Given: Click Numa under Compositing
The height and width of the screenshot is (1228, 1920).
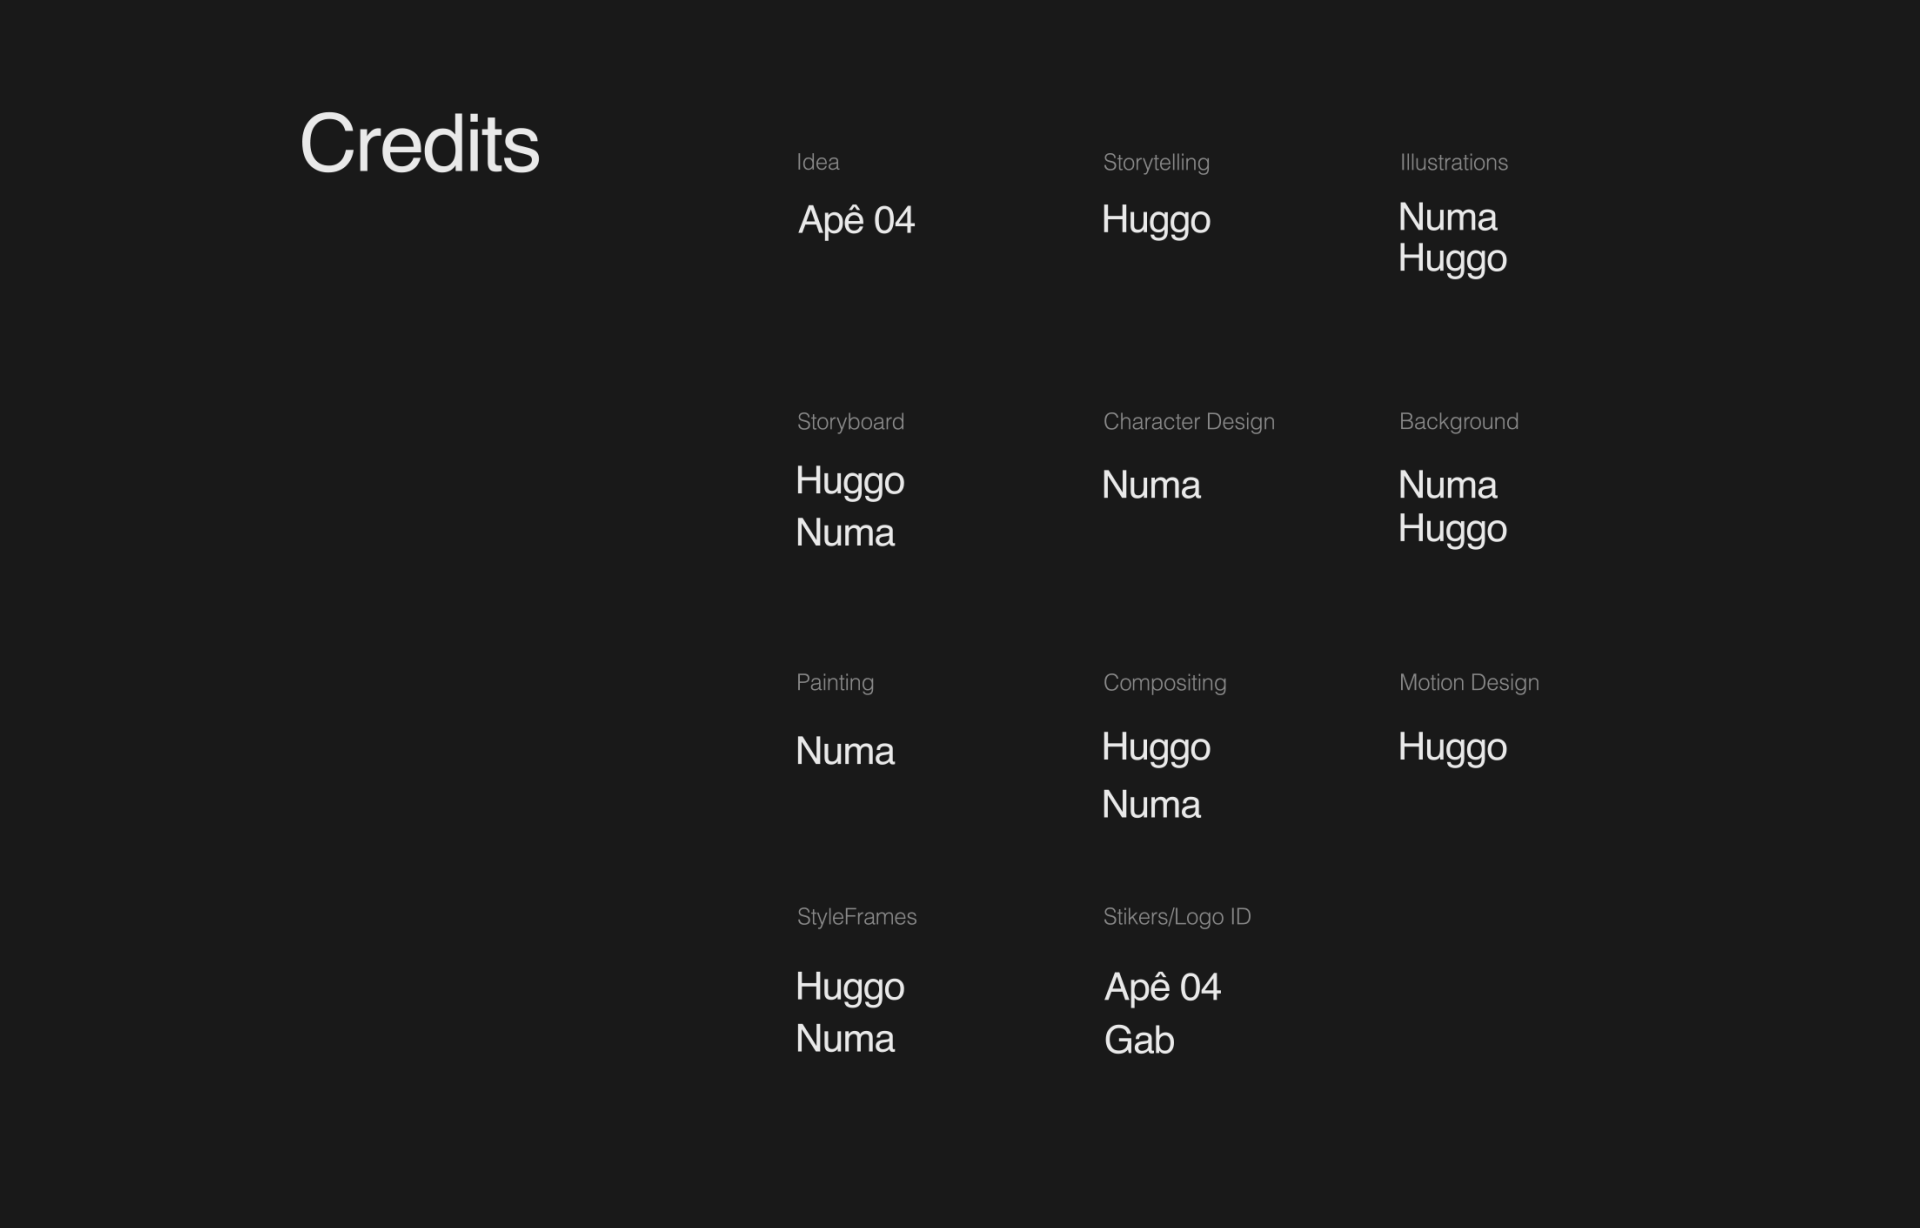Looking at the screenshot, I should [1150, 805].
